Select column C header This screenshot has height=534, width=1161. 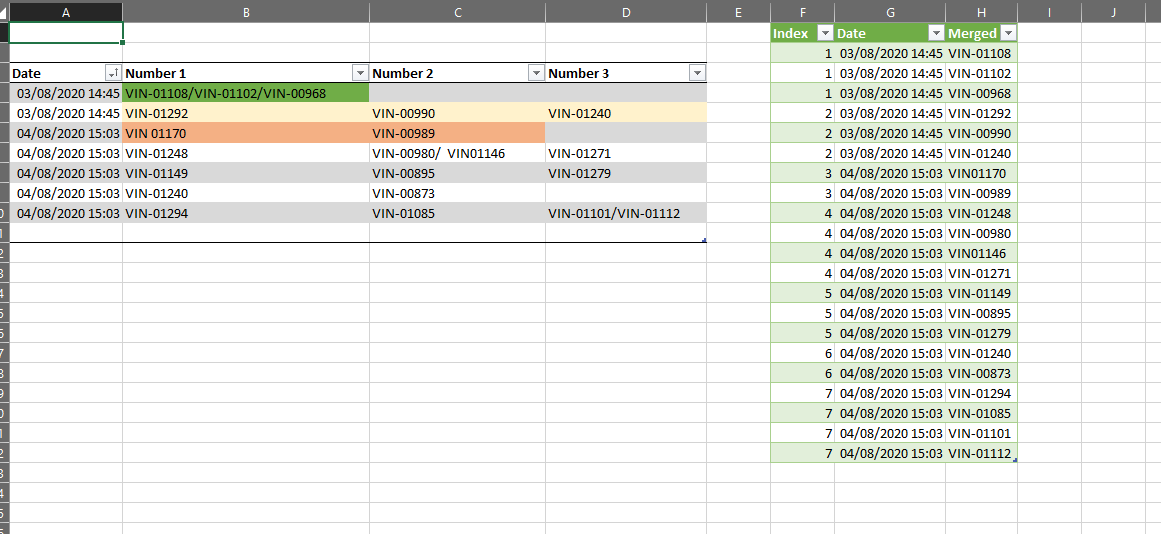[458, 12]
